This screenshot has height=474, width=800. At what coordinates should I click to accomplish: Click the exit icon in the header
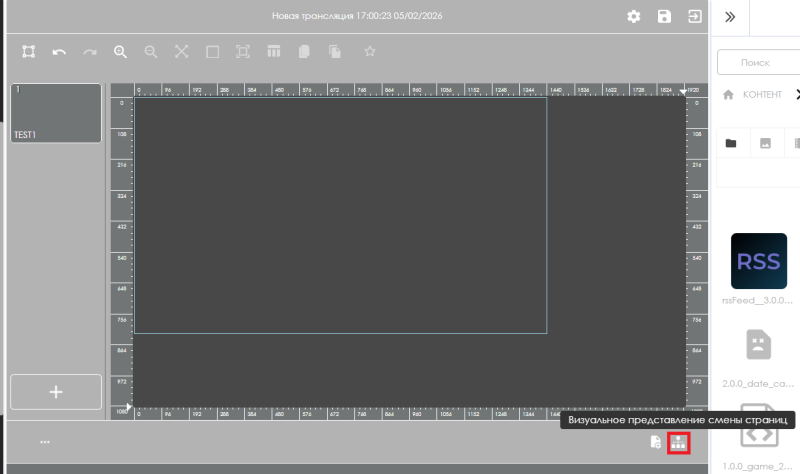point(694,17)
